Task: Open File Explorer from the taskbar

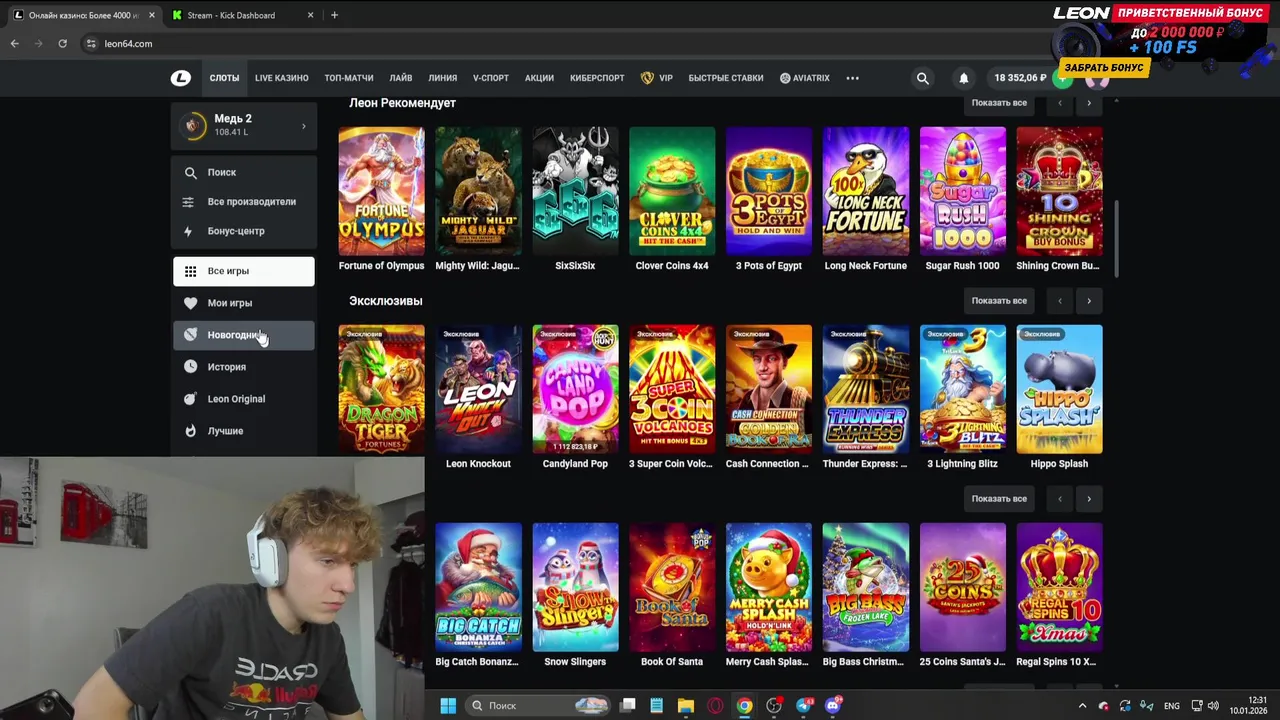Action: [685, 705]
